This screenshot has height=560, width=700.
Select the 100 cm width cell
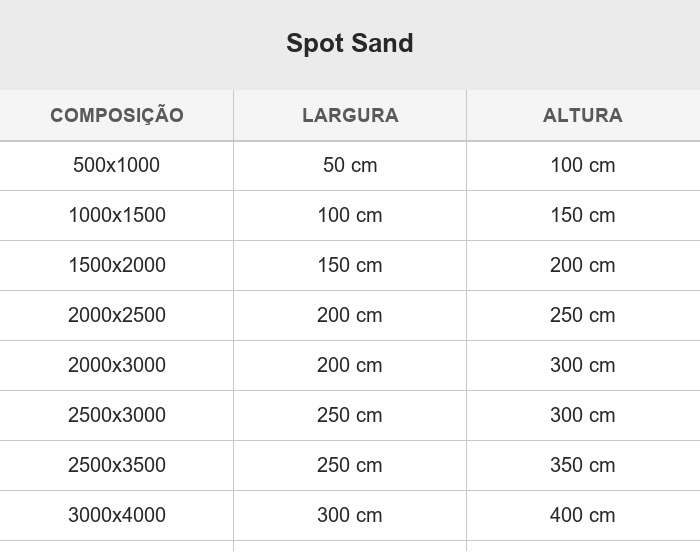click(350, 216)
